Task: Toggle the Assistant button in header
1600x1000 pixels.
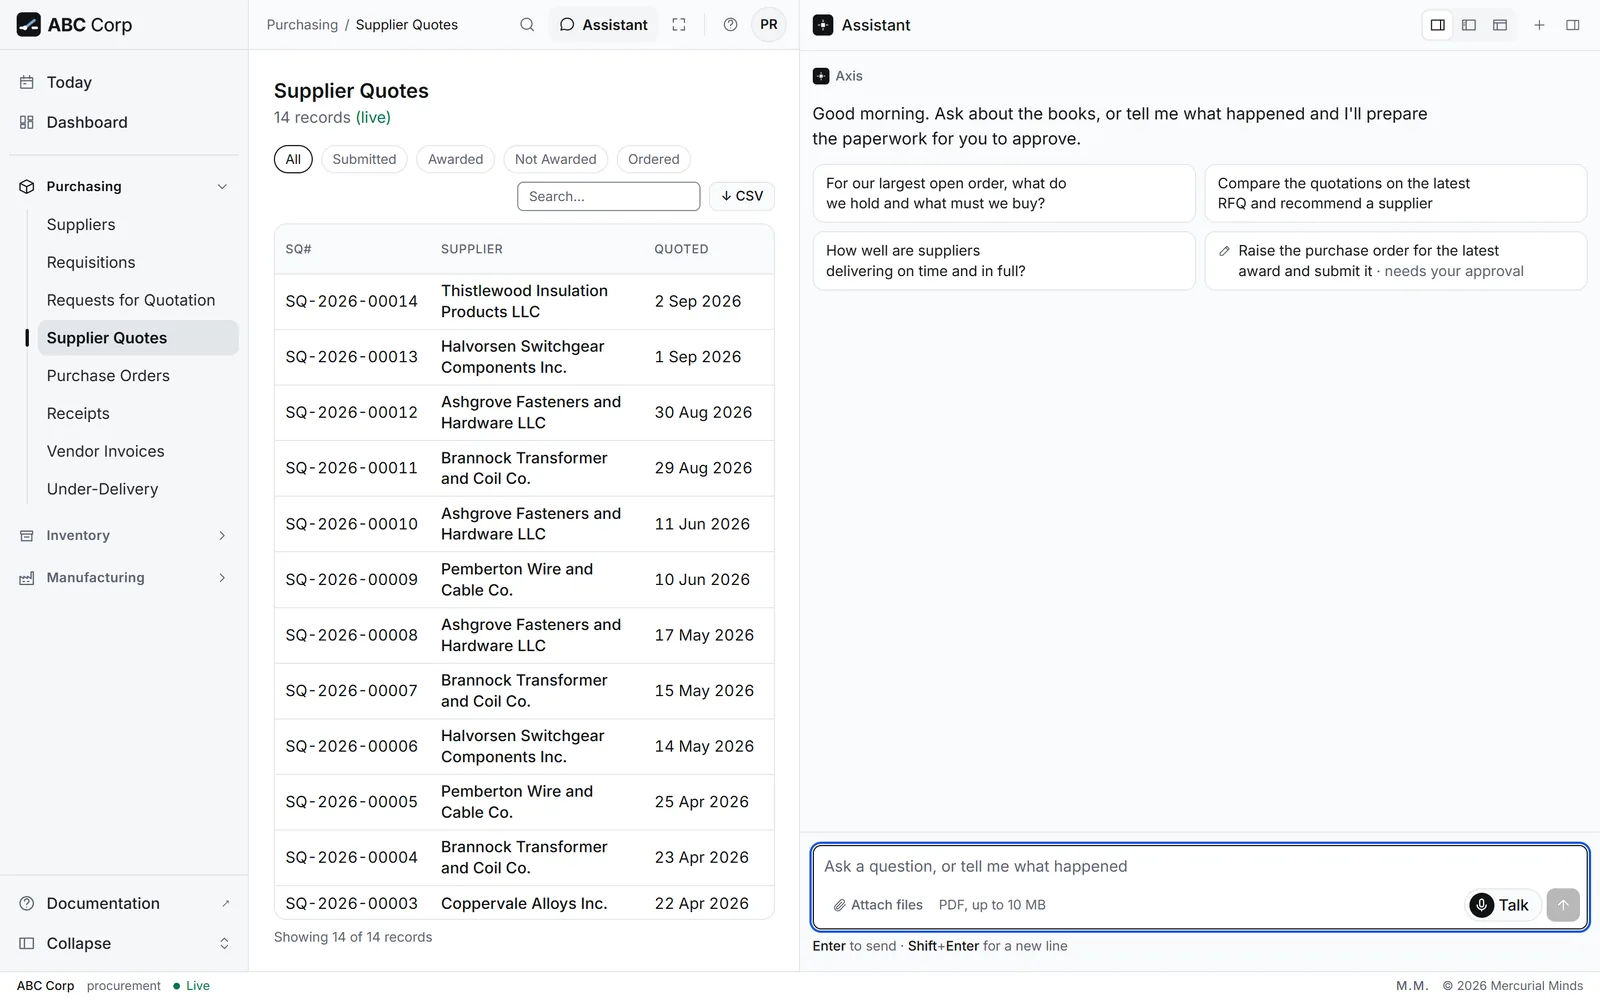Action: [604, 25]
